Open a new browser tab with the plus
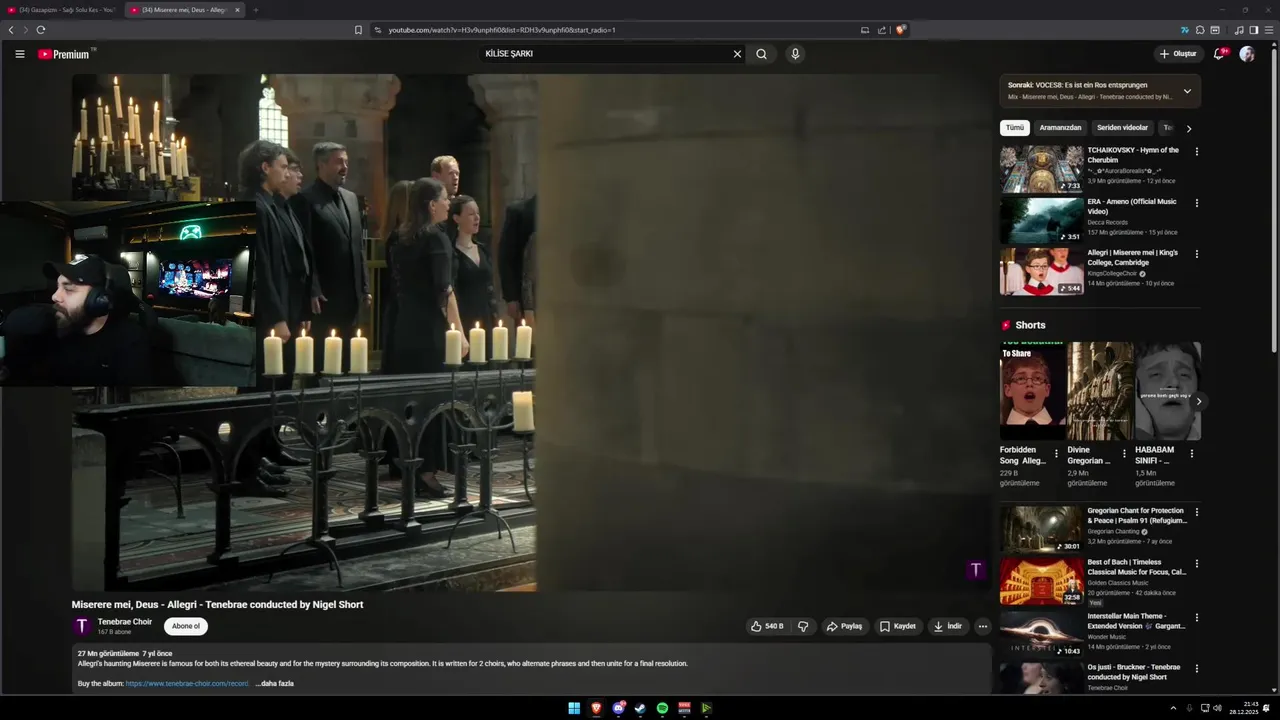 (255, 10)
